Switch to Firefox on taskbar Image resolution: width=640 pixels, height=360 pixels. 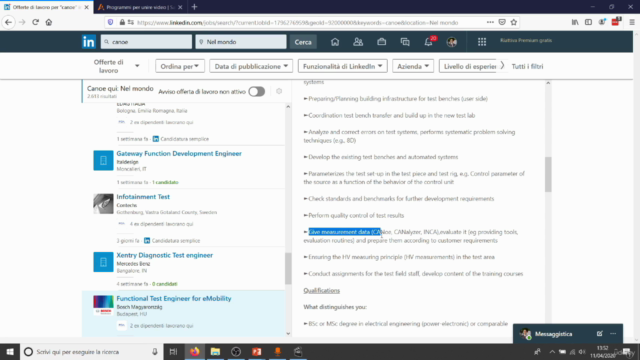pos(195,351)
